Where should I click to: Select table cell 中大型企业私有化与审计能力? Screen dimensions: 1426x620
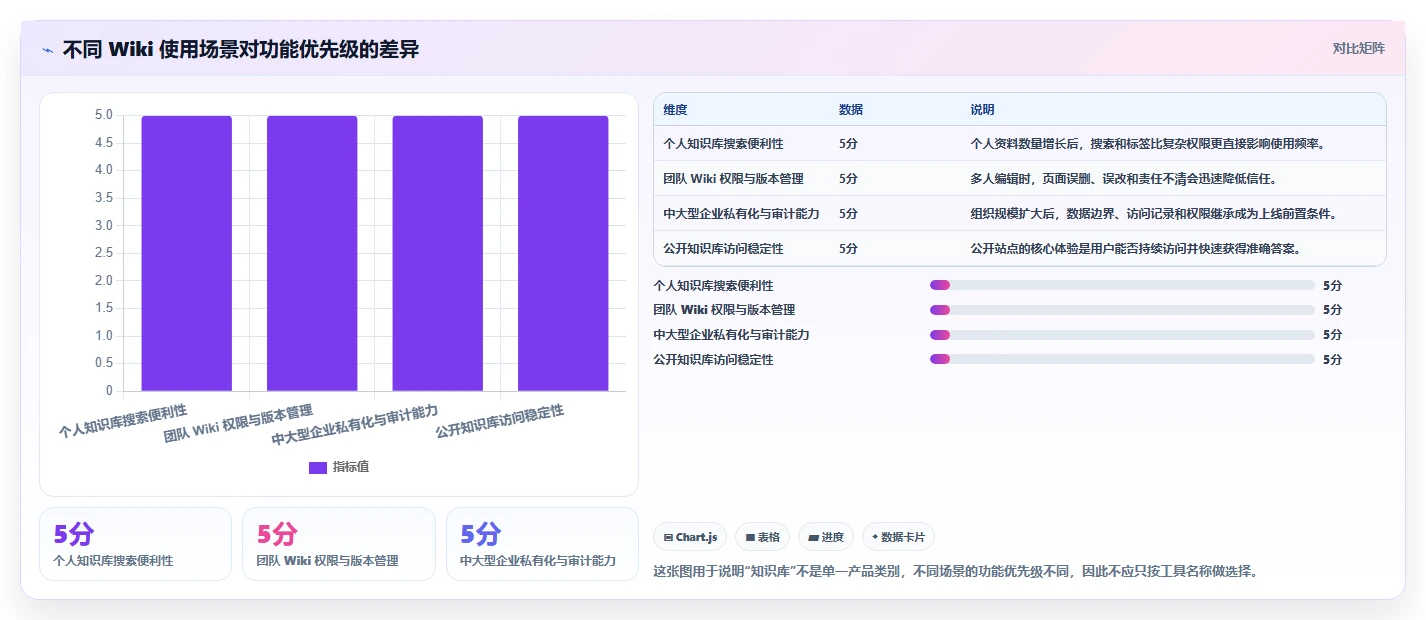[x=741, y=214]
